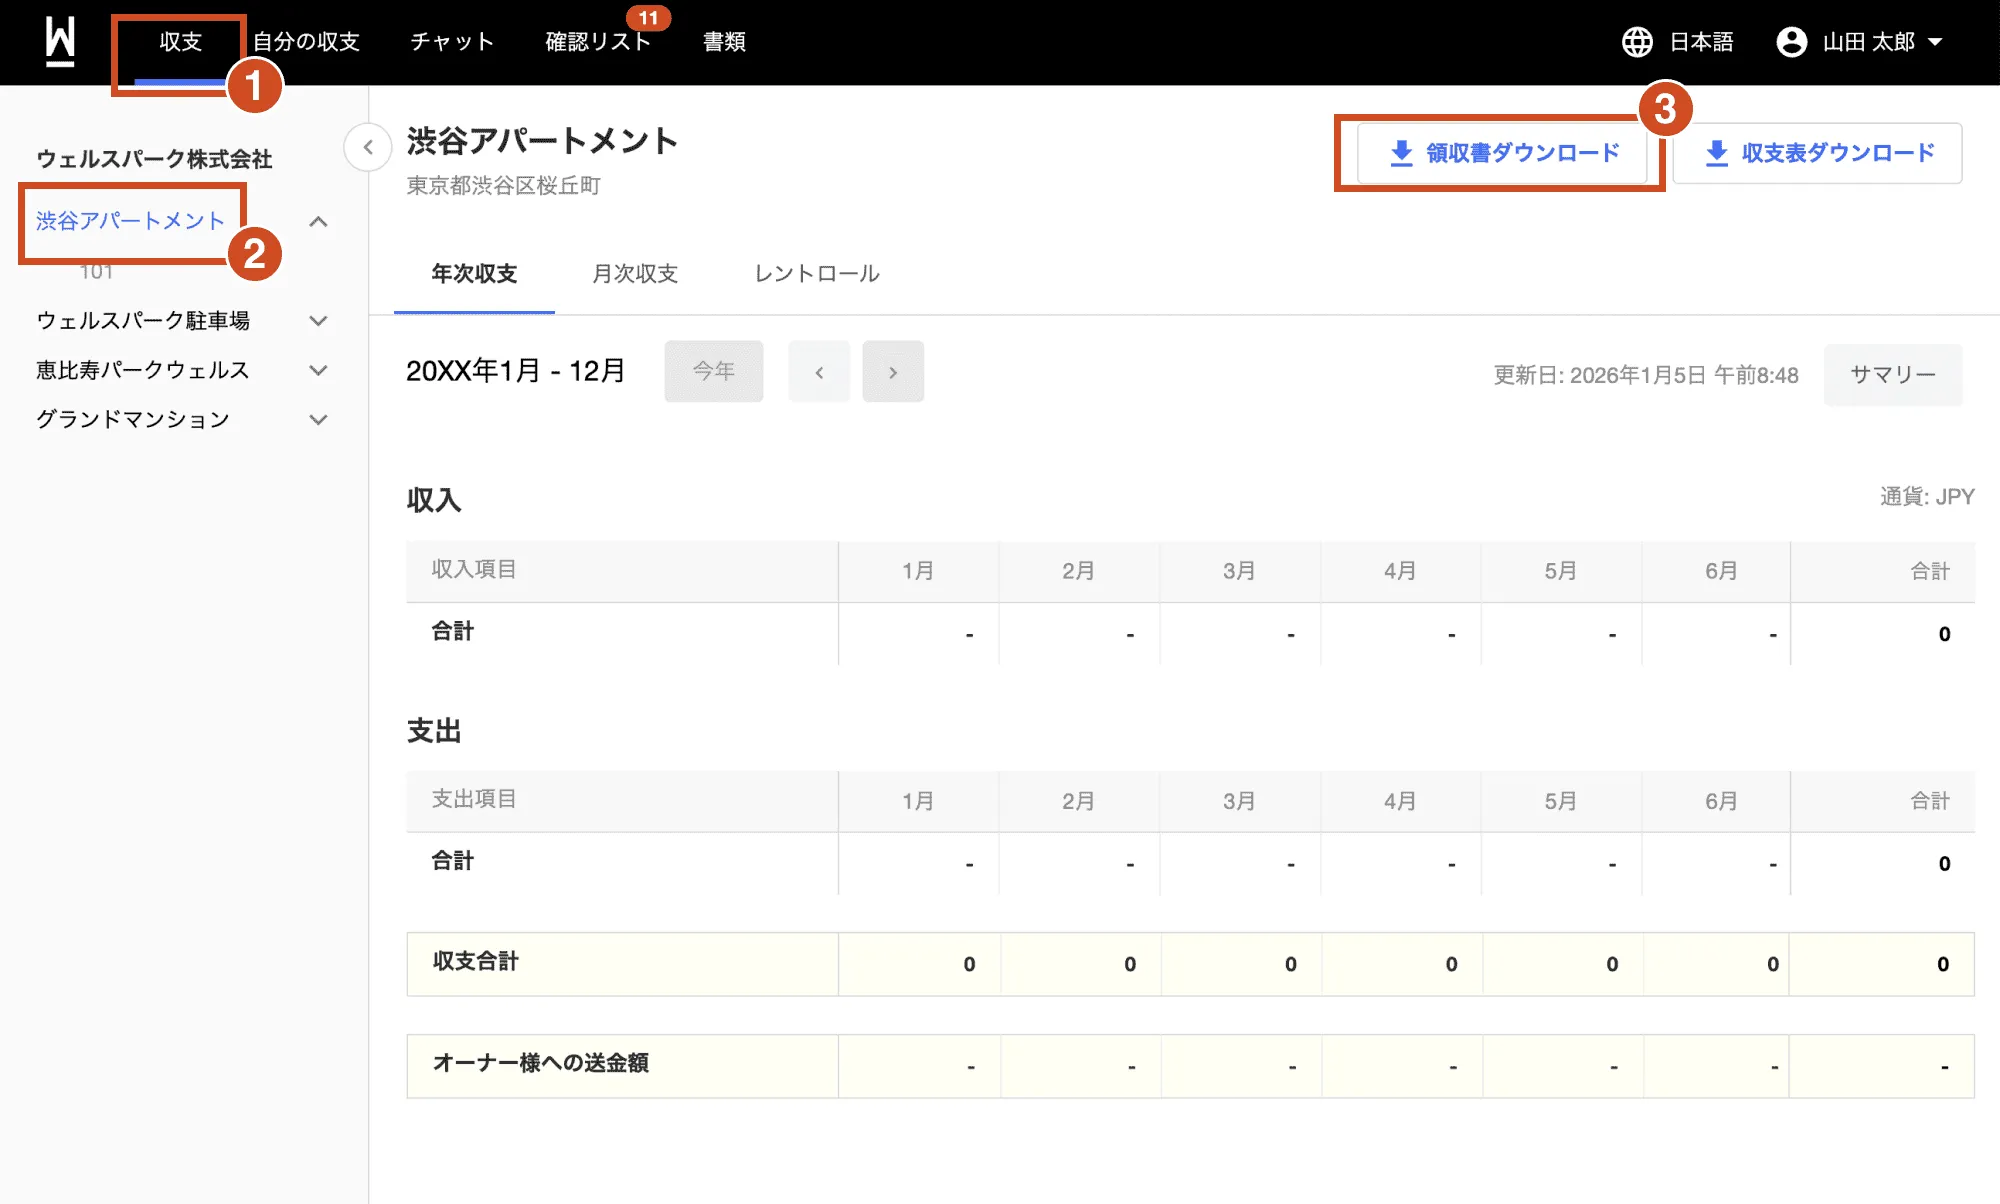Select グランドマンション in the sidebar

pyautogui.click(x=133, y=419)
